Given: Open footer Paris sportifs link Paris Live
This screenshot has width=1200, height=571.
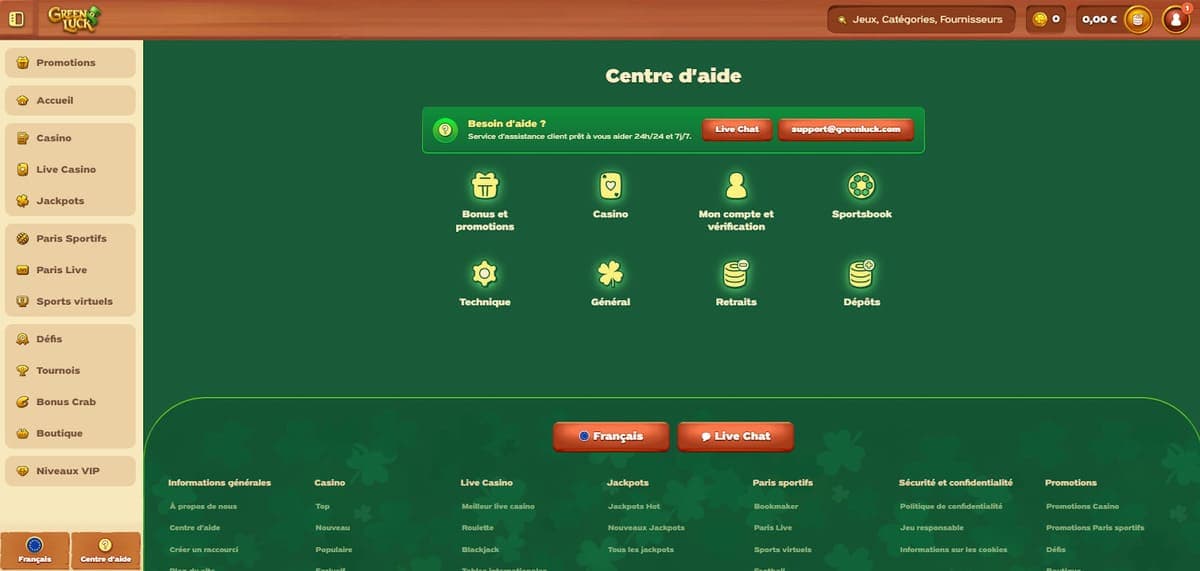Looking at the screenshot, I should pyautogui.click(x=773, y=528).
